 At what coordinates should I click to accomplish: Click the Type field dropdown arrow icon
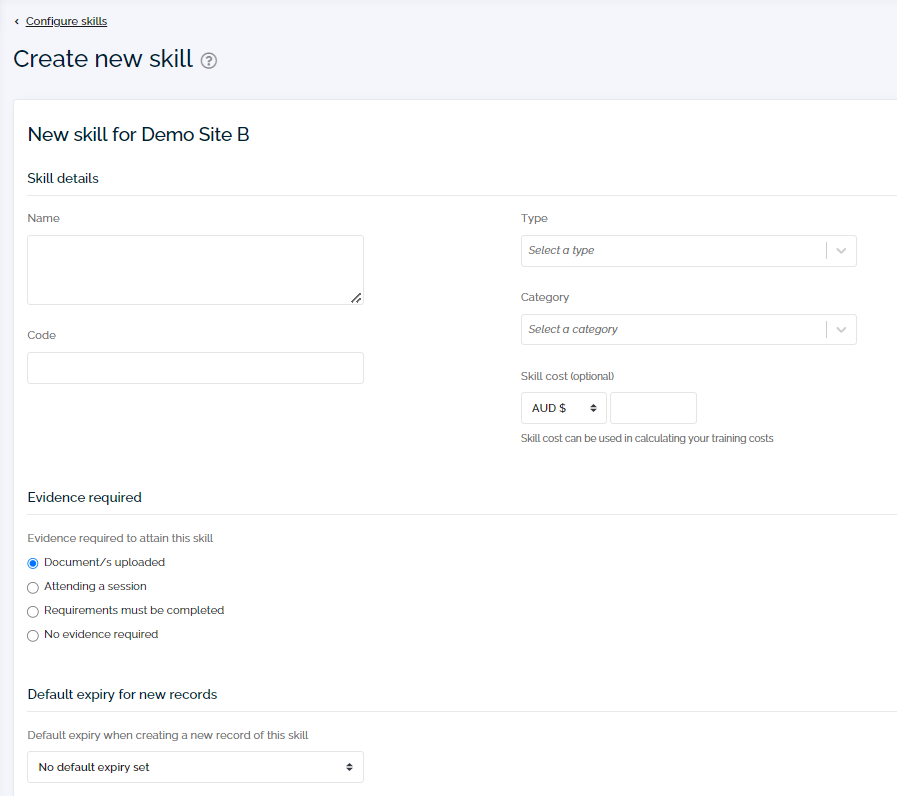point(841,250)
